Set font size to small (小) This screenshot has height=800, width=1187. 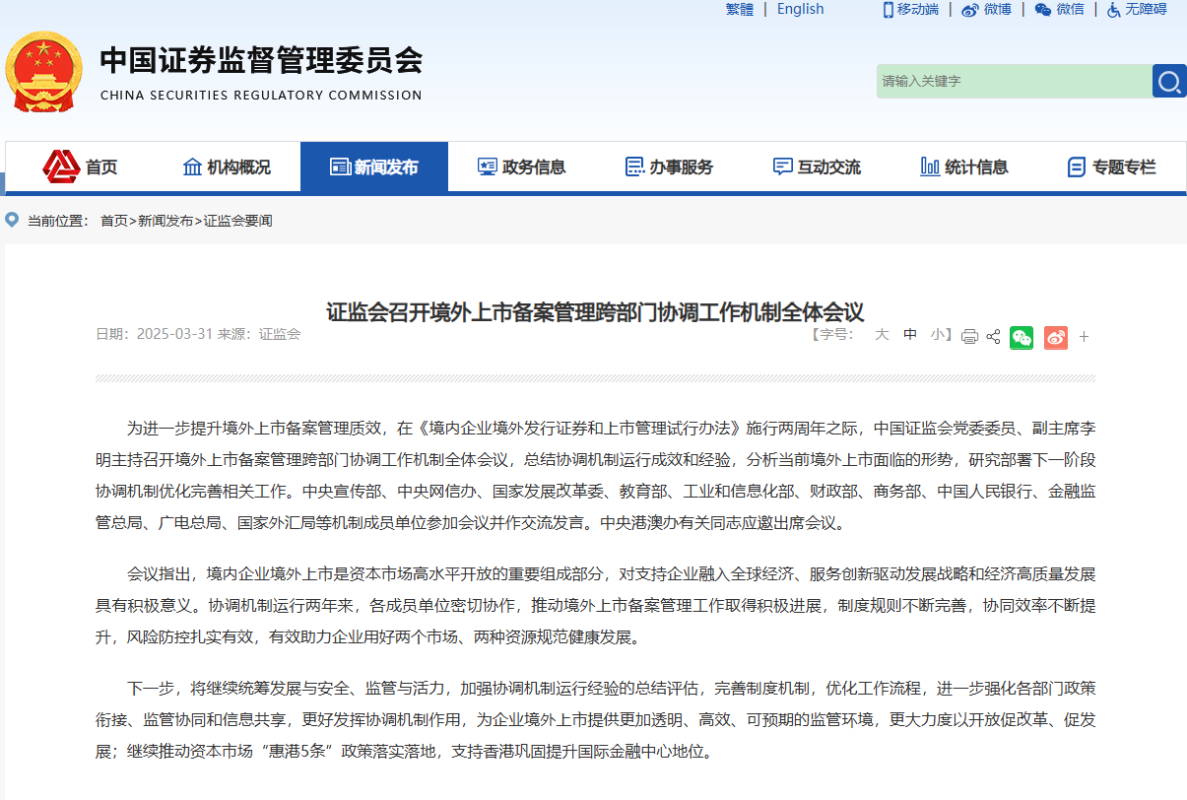(937, 335)
